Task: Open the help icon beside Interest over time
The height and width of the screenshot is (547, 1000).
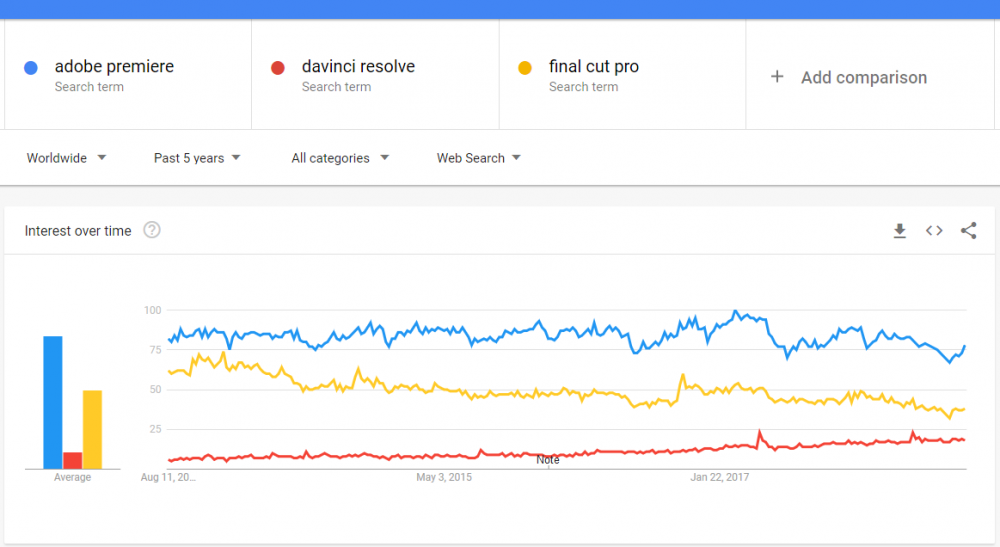Action: pyautogui.click(x=152, y=231)
